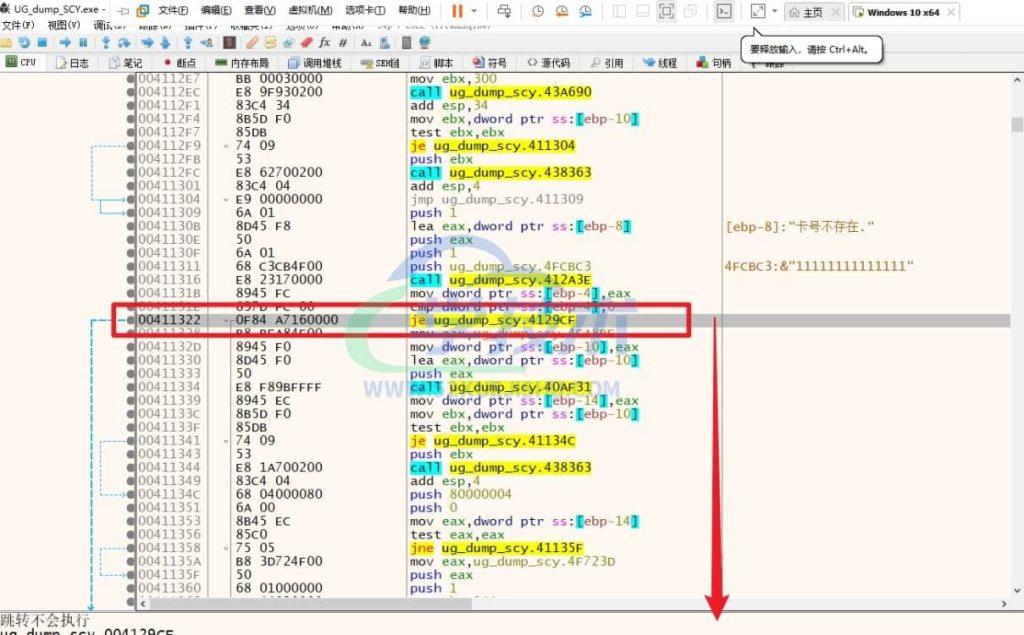Click the disassembly vertical scrollbar thumb
The image size is (1024, 635).
[1016, 124]
